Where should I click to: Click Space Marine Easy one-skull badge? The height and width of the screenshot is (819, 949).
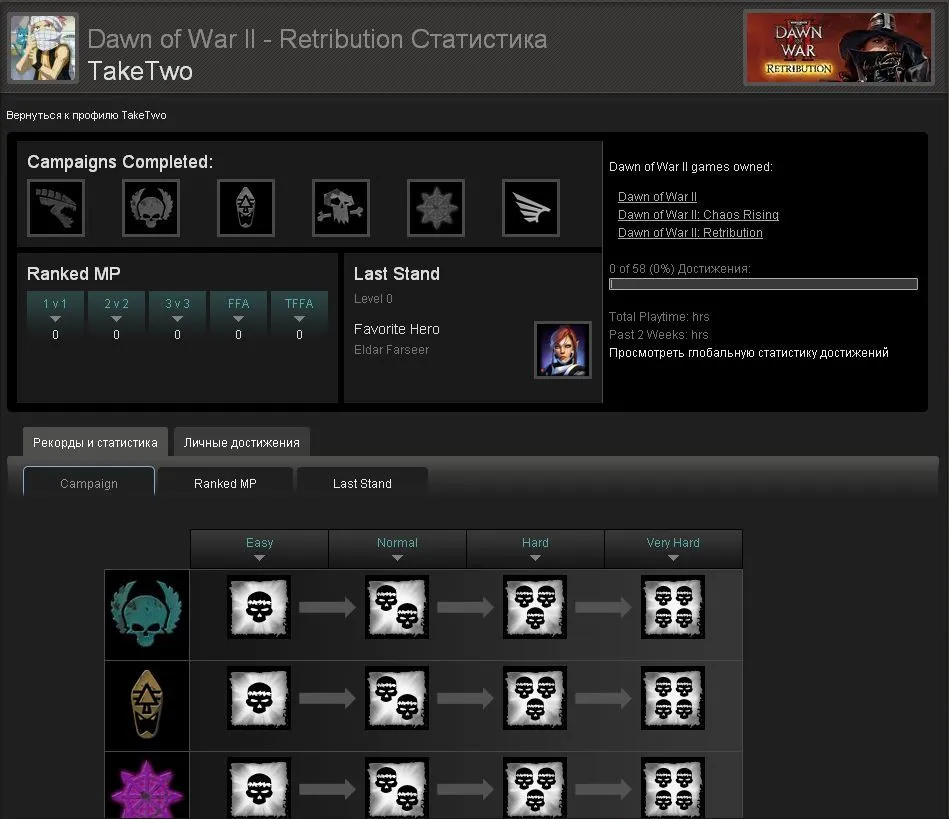[259, 607]
